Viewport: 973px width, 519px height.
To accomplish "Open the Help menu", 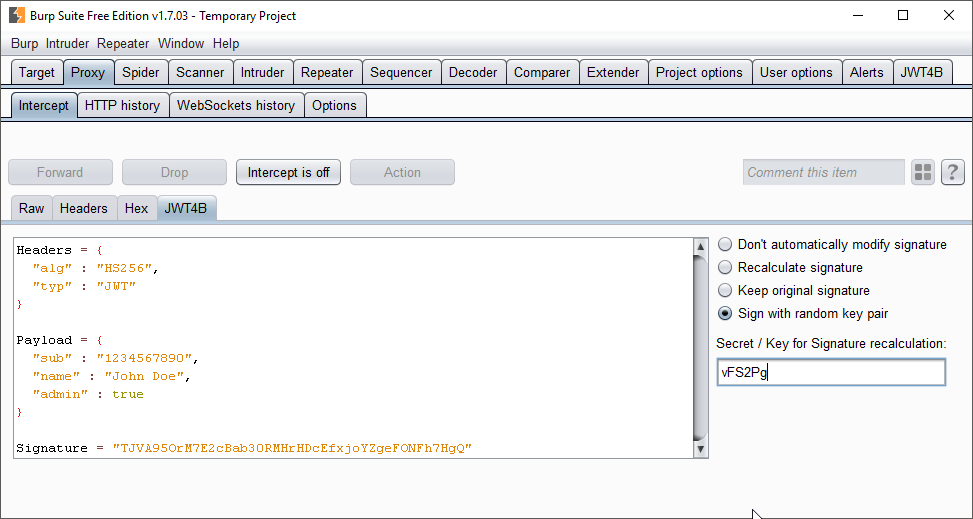I will 226,43.
